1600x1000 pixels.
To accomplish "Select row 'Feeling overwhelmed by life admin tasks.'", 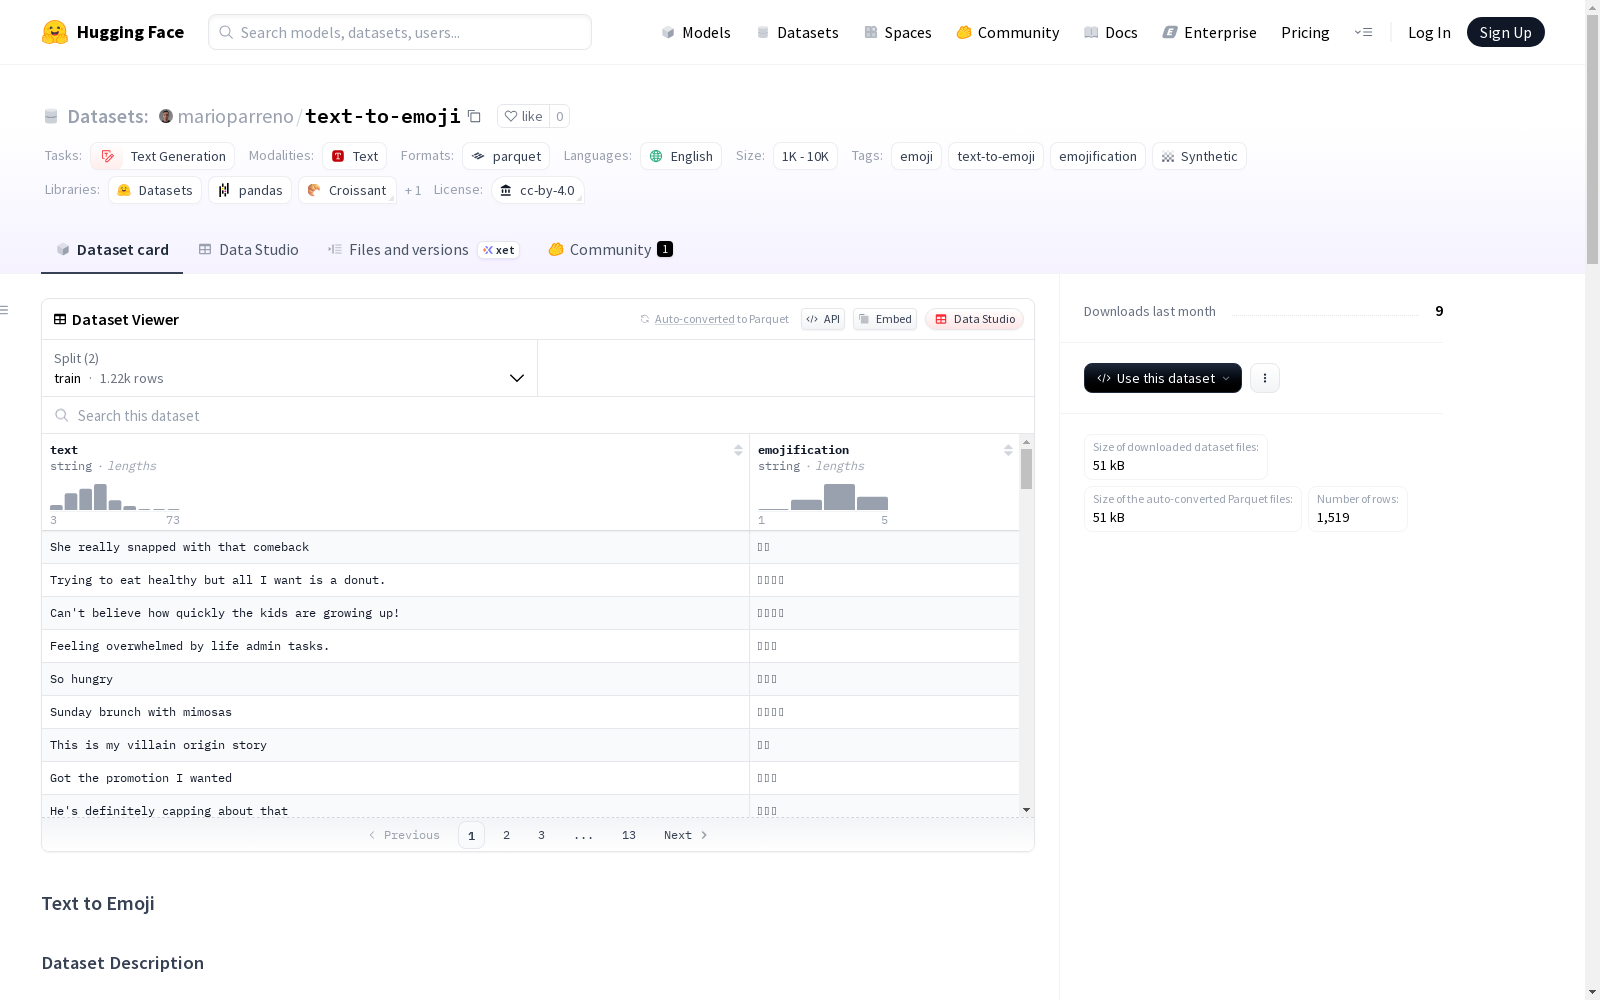I will [530, 646].
